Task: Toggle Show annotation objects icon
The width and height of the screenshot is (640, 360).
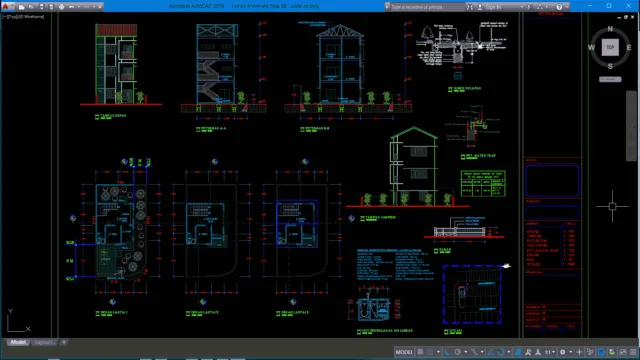Action: pyautogui.click(x=518, y=352)
